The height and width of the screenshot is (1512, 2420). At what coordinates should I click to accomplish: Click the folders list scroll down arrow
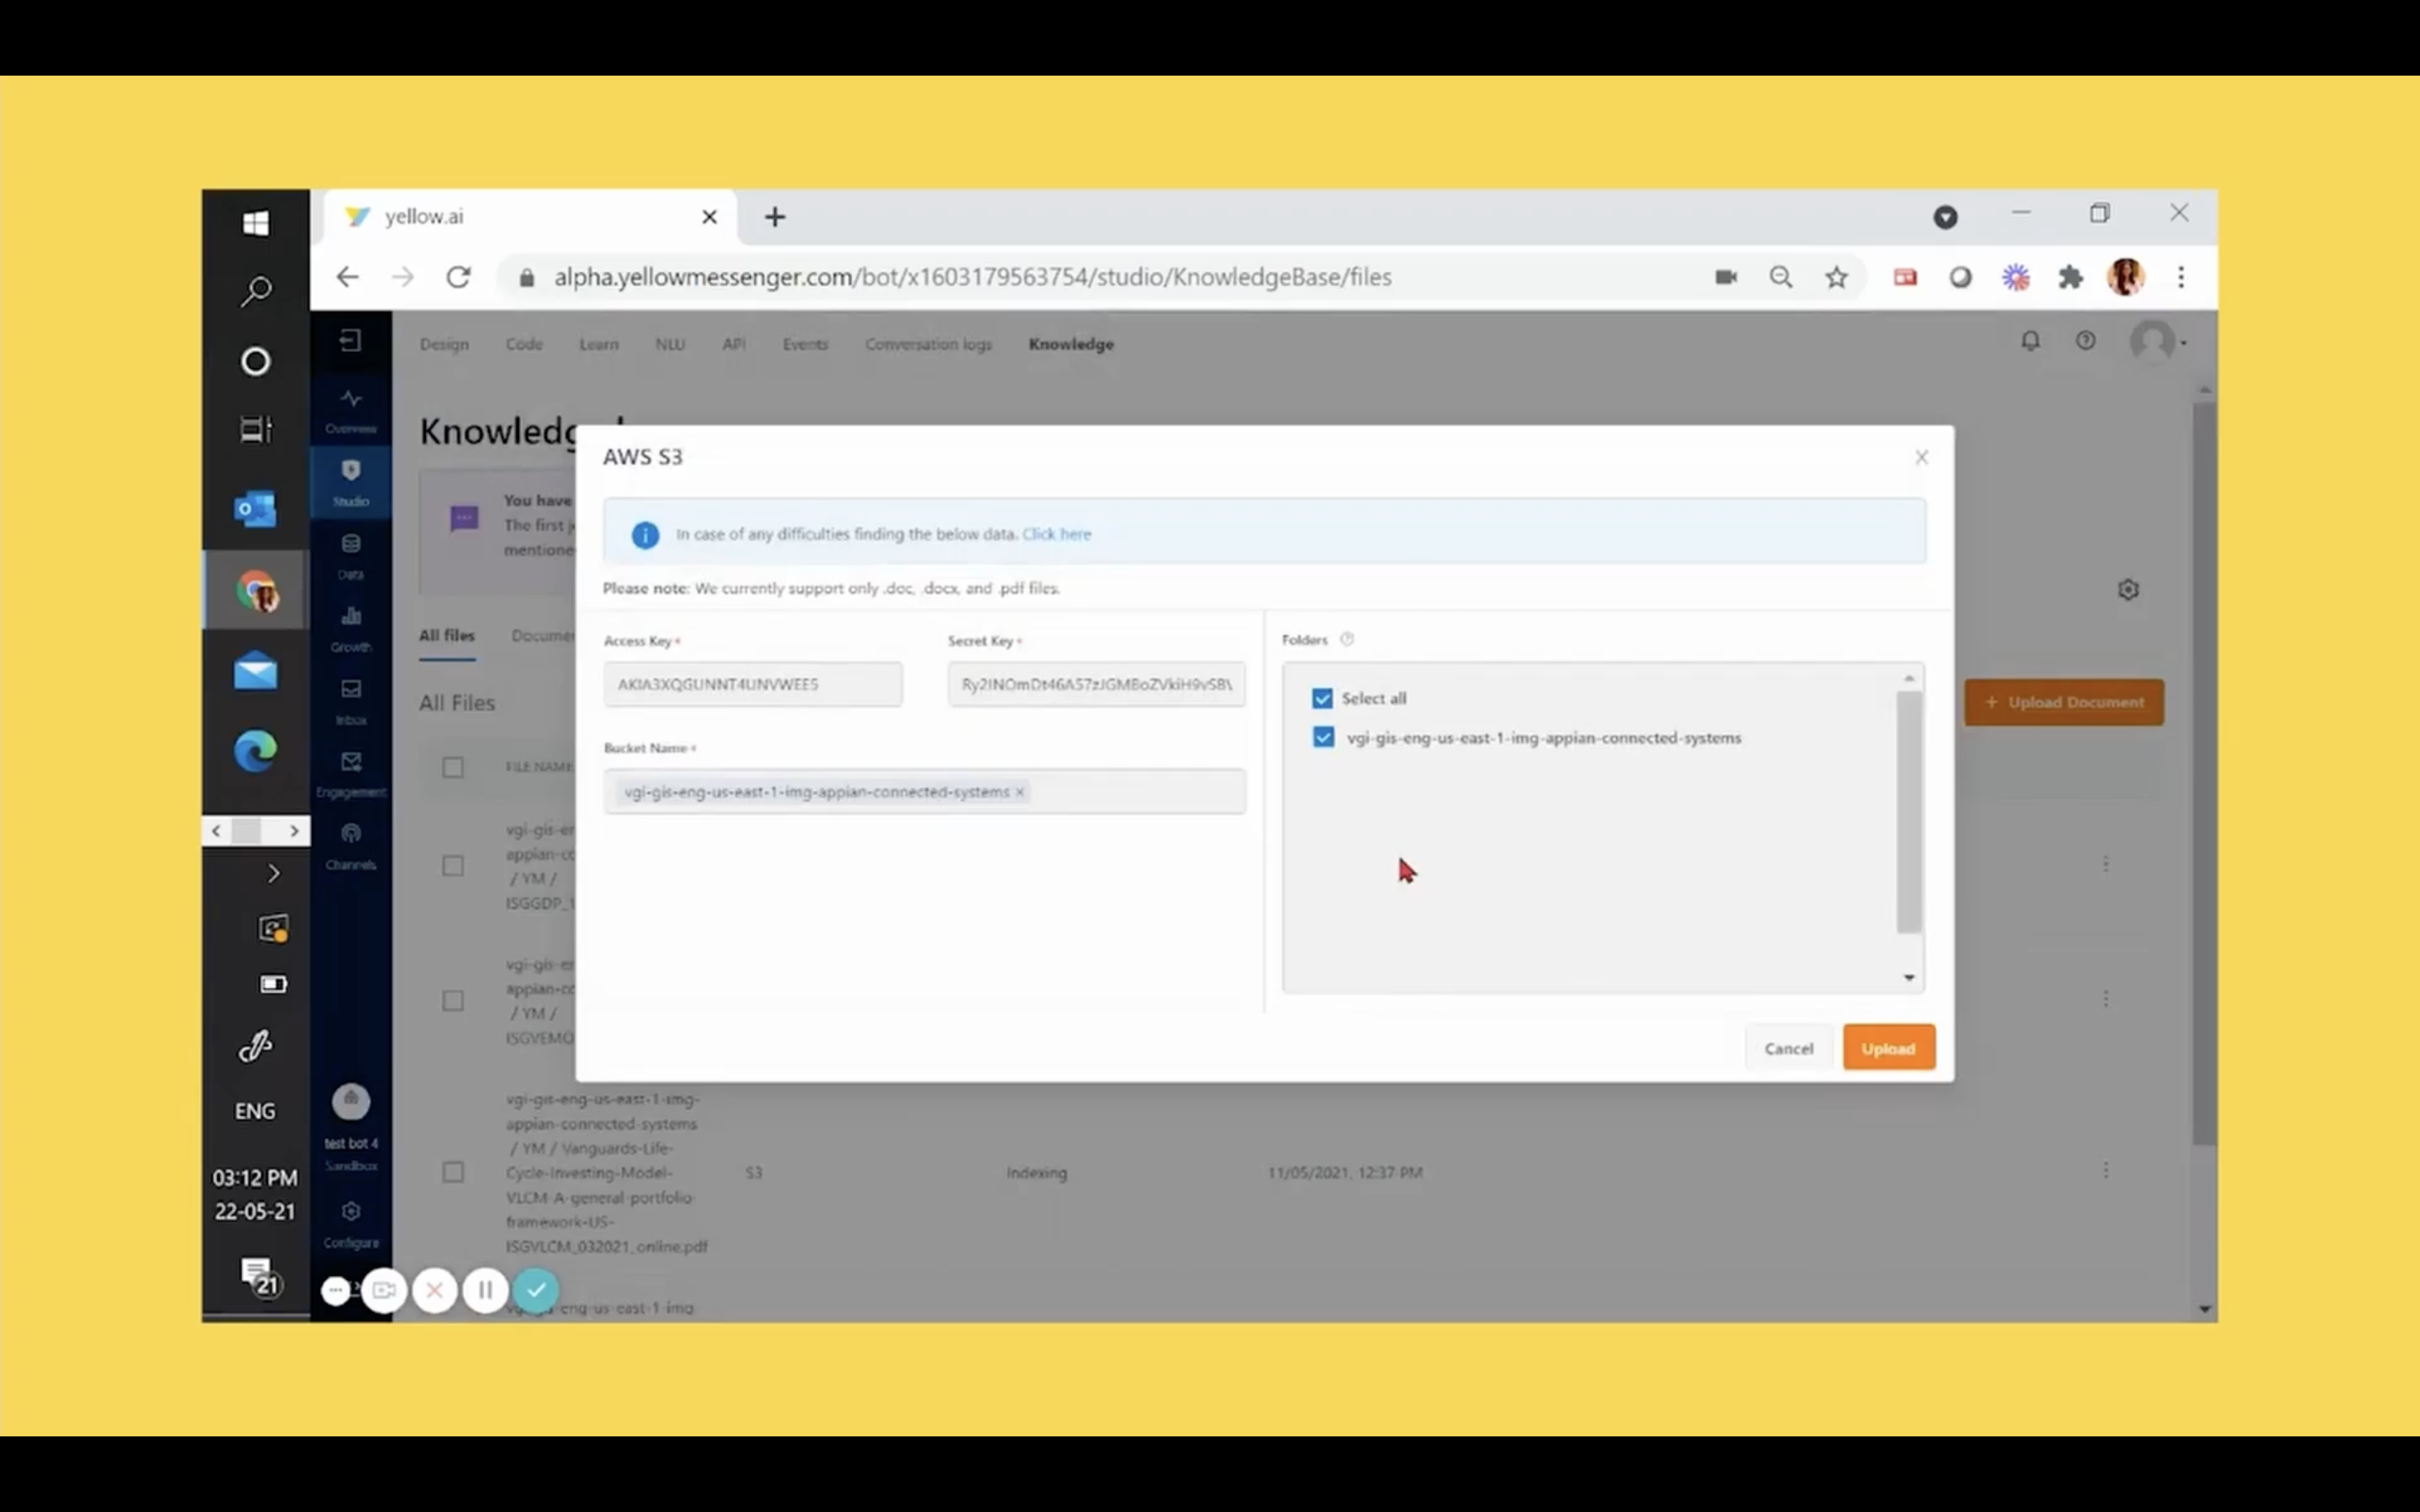pos(1908,977)
